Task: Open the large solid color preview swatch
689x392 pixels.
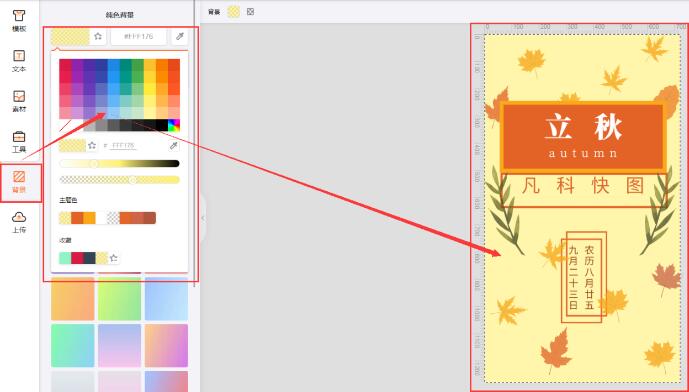Action: click(70, 37)
